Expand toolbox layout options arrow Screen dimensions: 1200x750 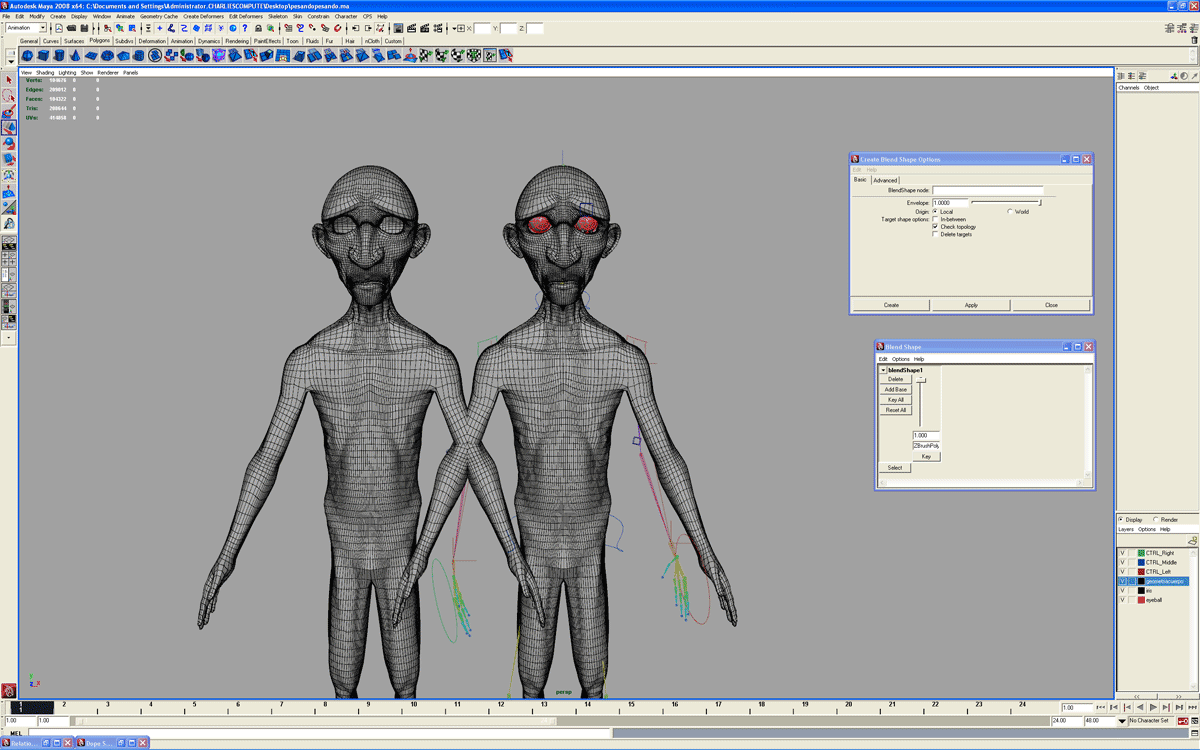pos(9,337)
